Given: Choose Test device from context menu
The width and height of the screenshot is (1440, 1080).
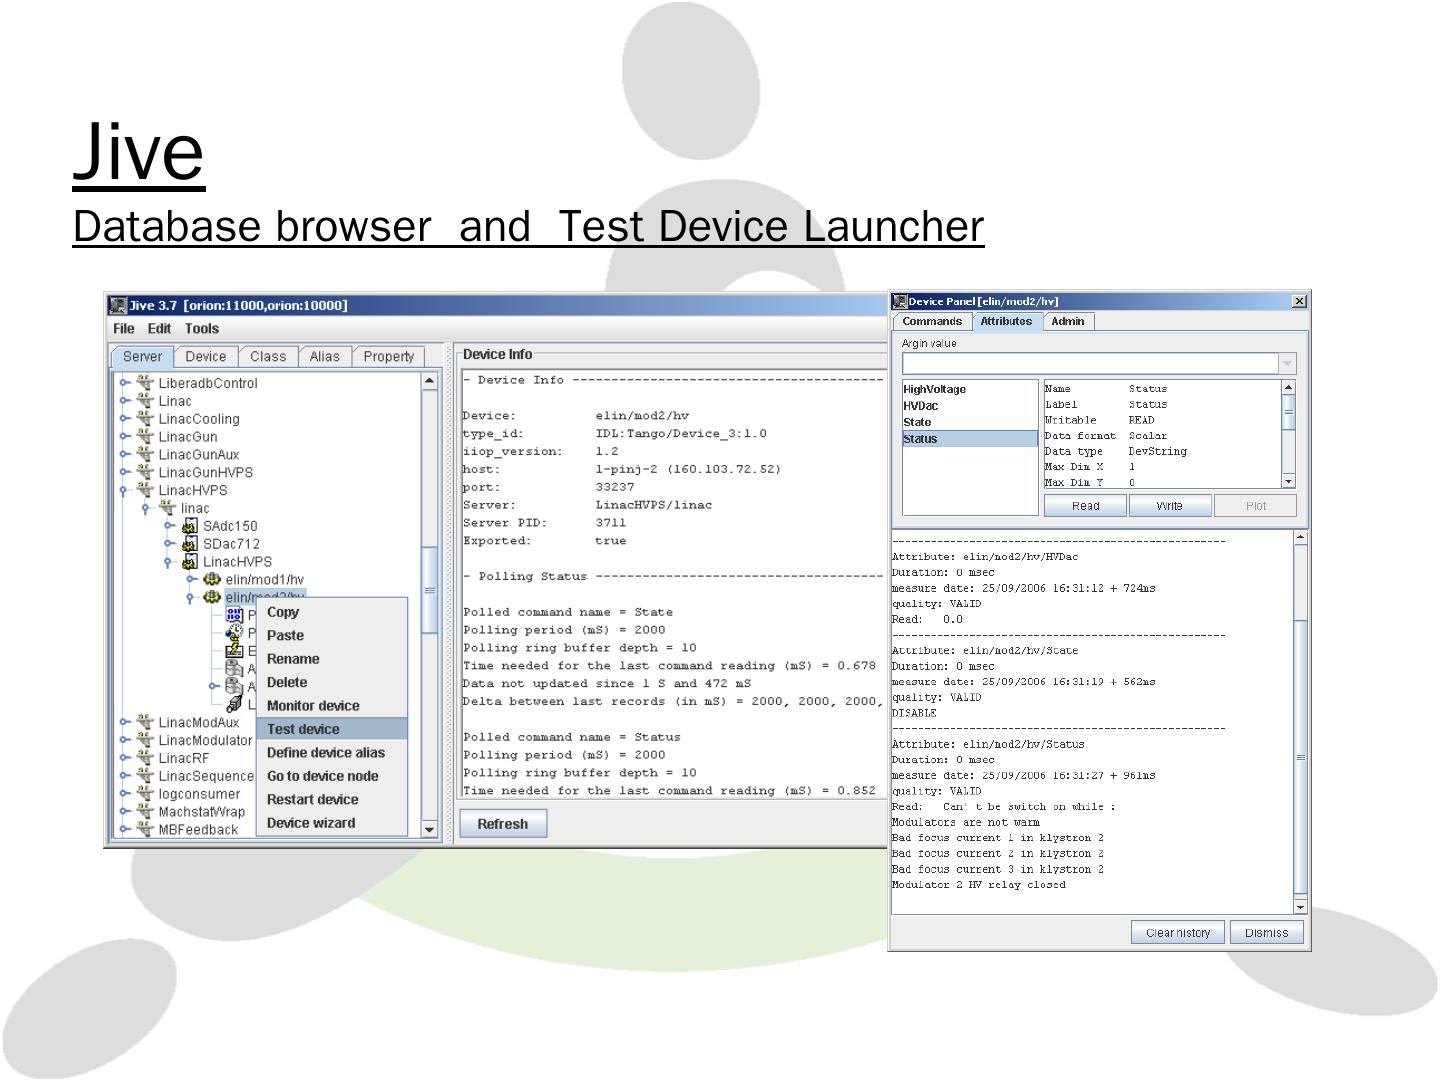Looking at the screenshot, I should 303,729.
